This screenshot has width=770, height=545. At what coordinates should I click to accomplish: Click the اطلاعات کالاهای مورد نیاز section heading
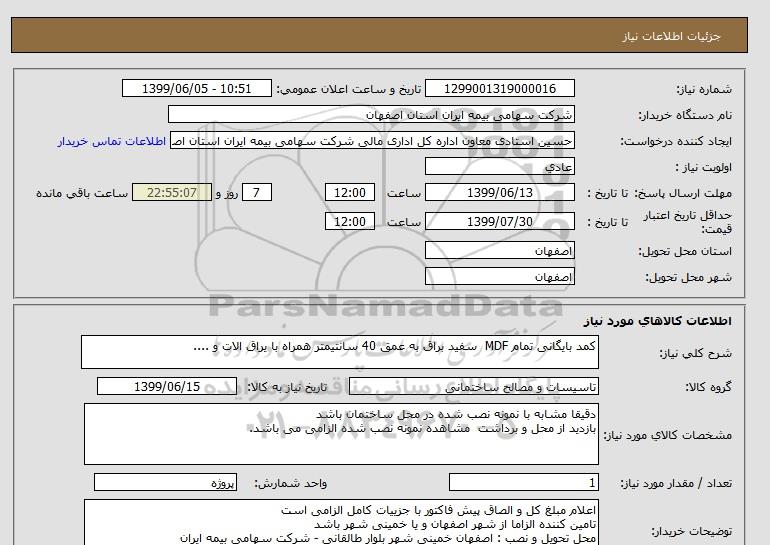[x=658, y=321]
